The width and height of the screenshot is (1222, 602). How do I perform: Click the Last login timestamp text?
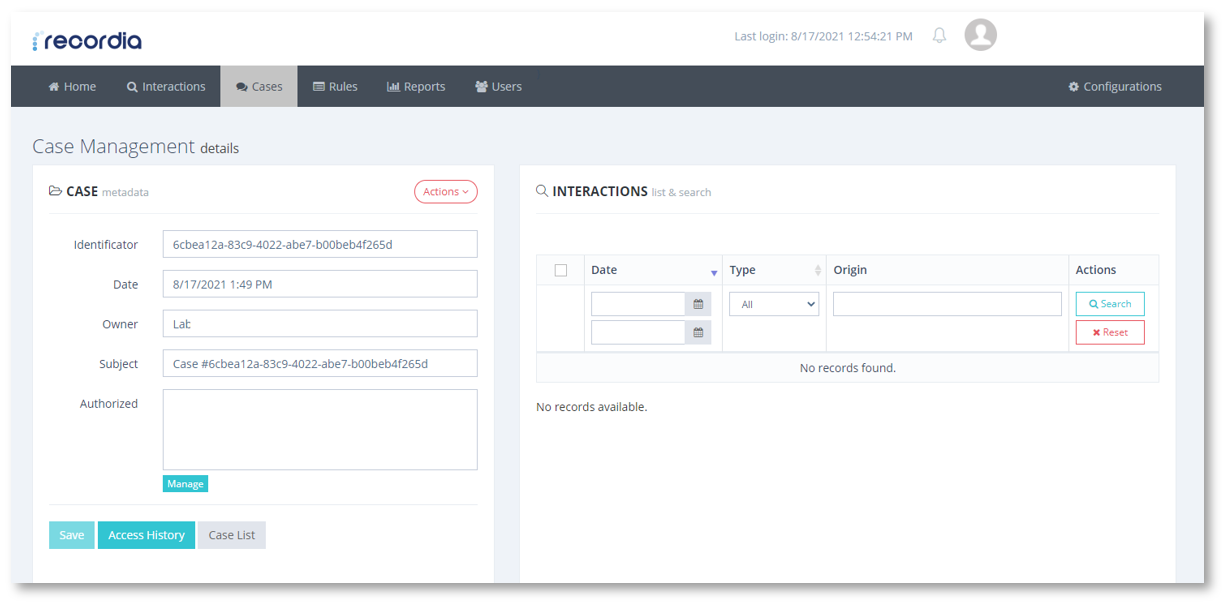[823, 36]
